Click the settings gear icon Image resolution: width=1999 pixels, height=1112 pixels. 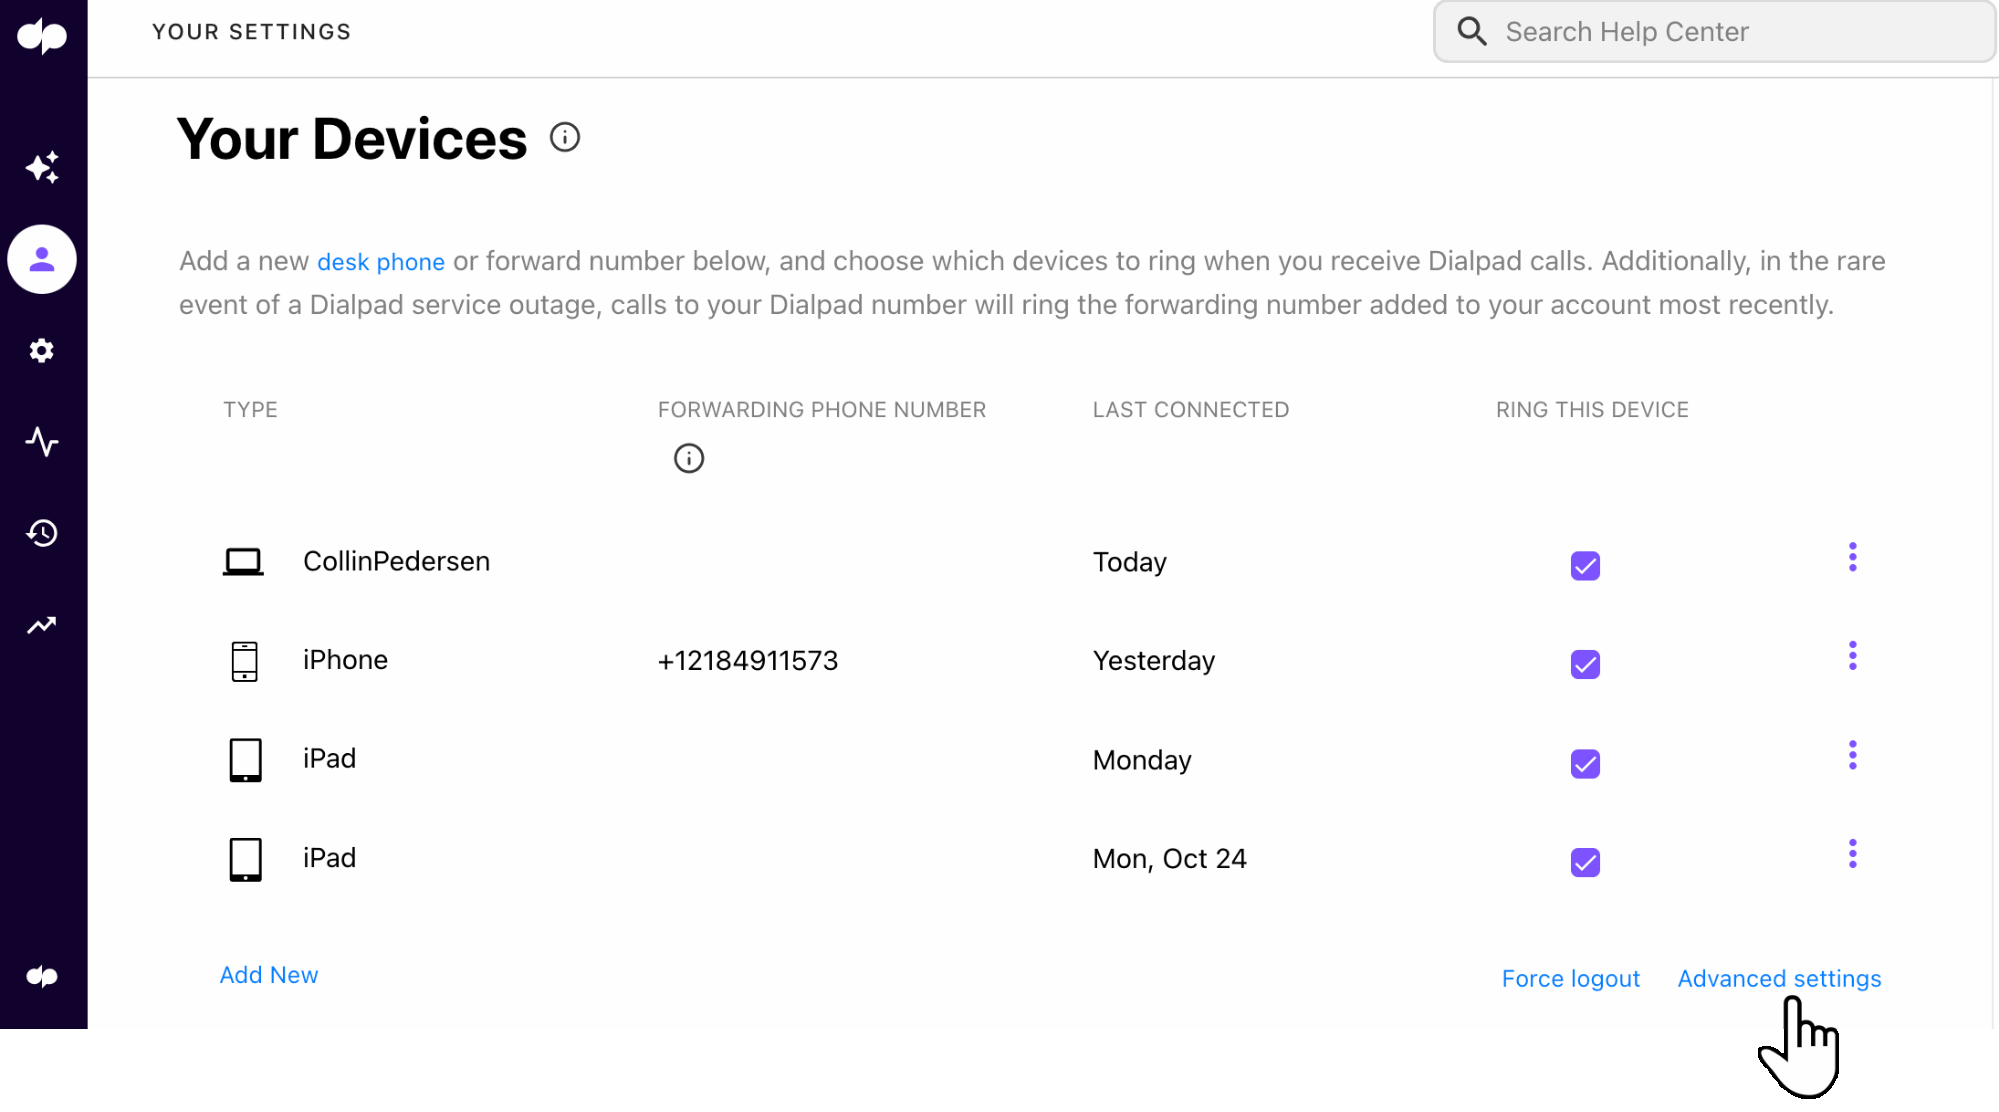(x=42, y=350)
